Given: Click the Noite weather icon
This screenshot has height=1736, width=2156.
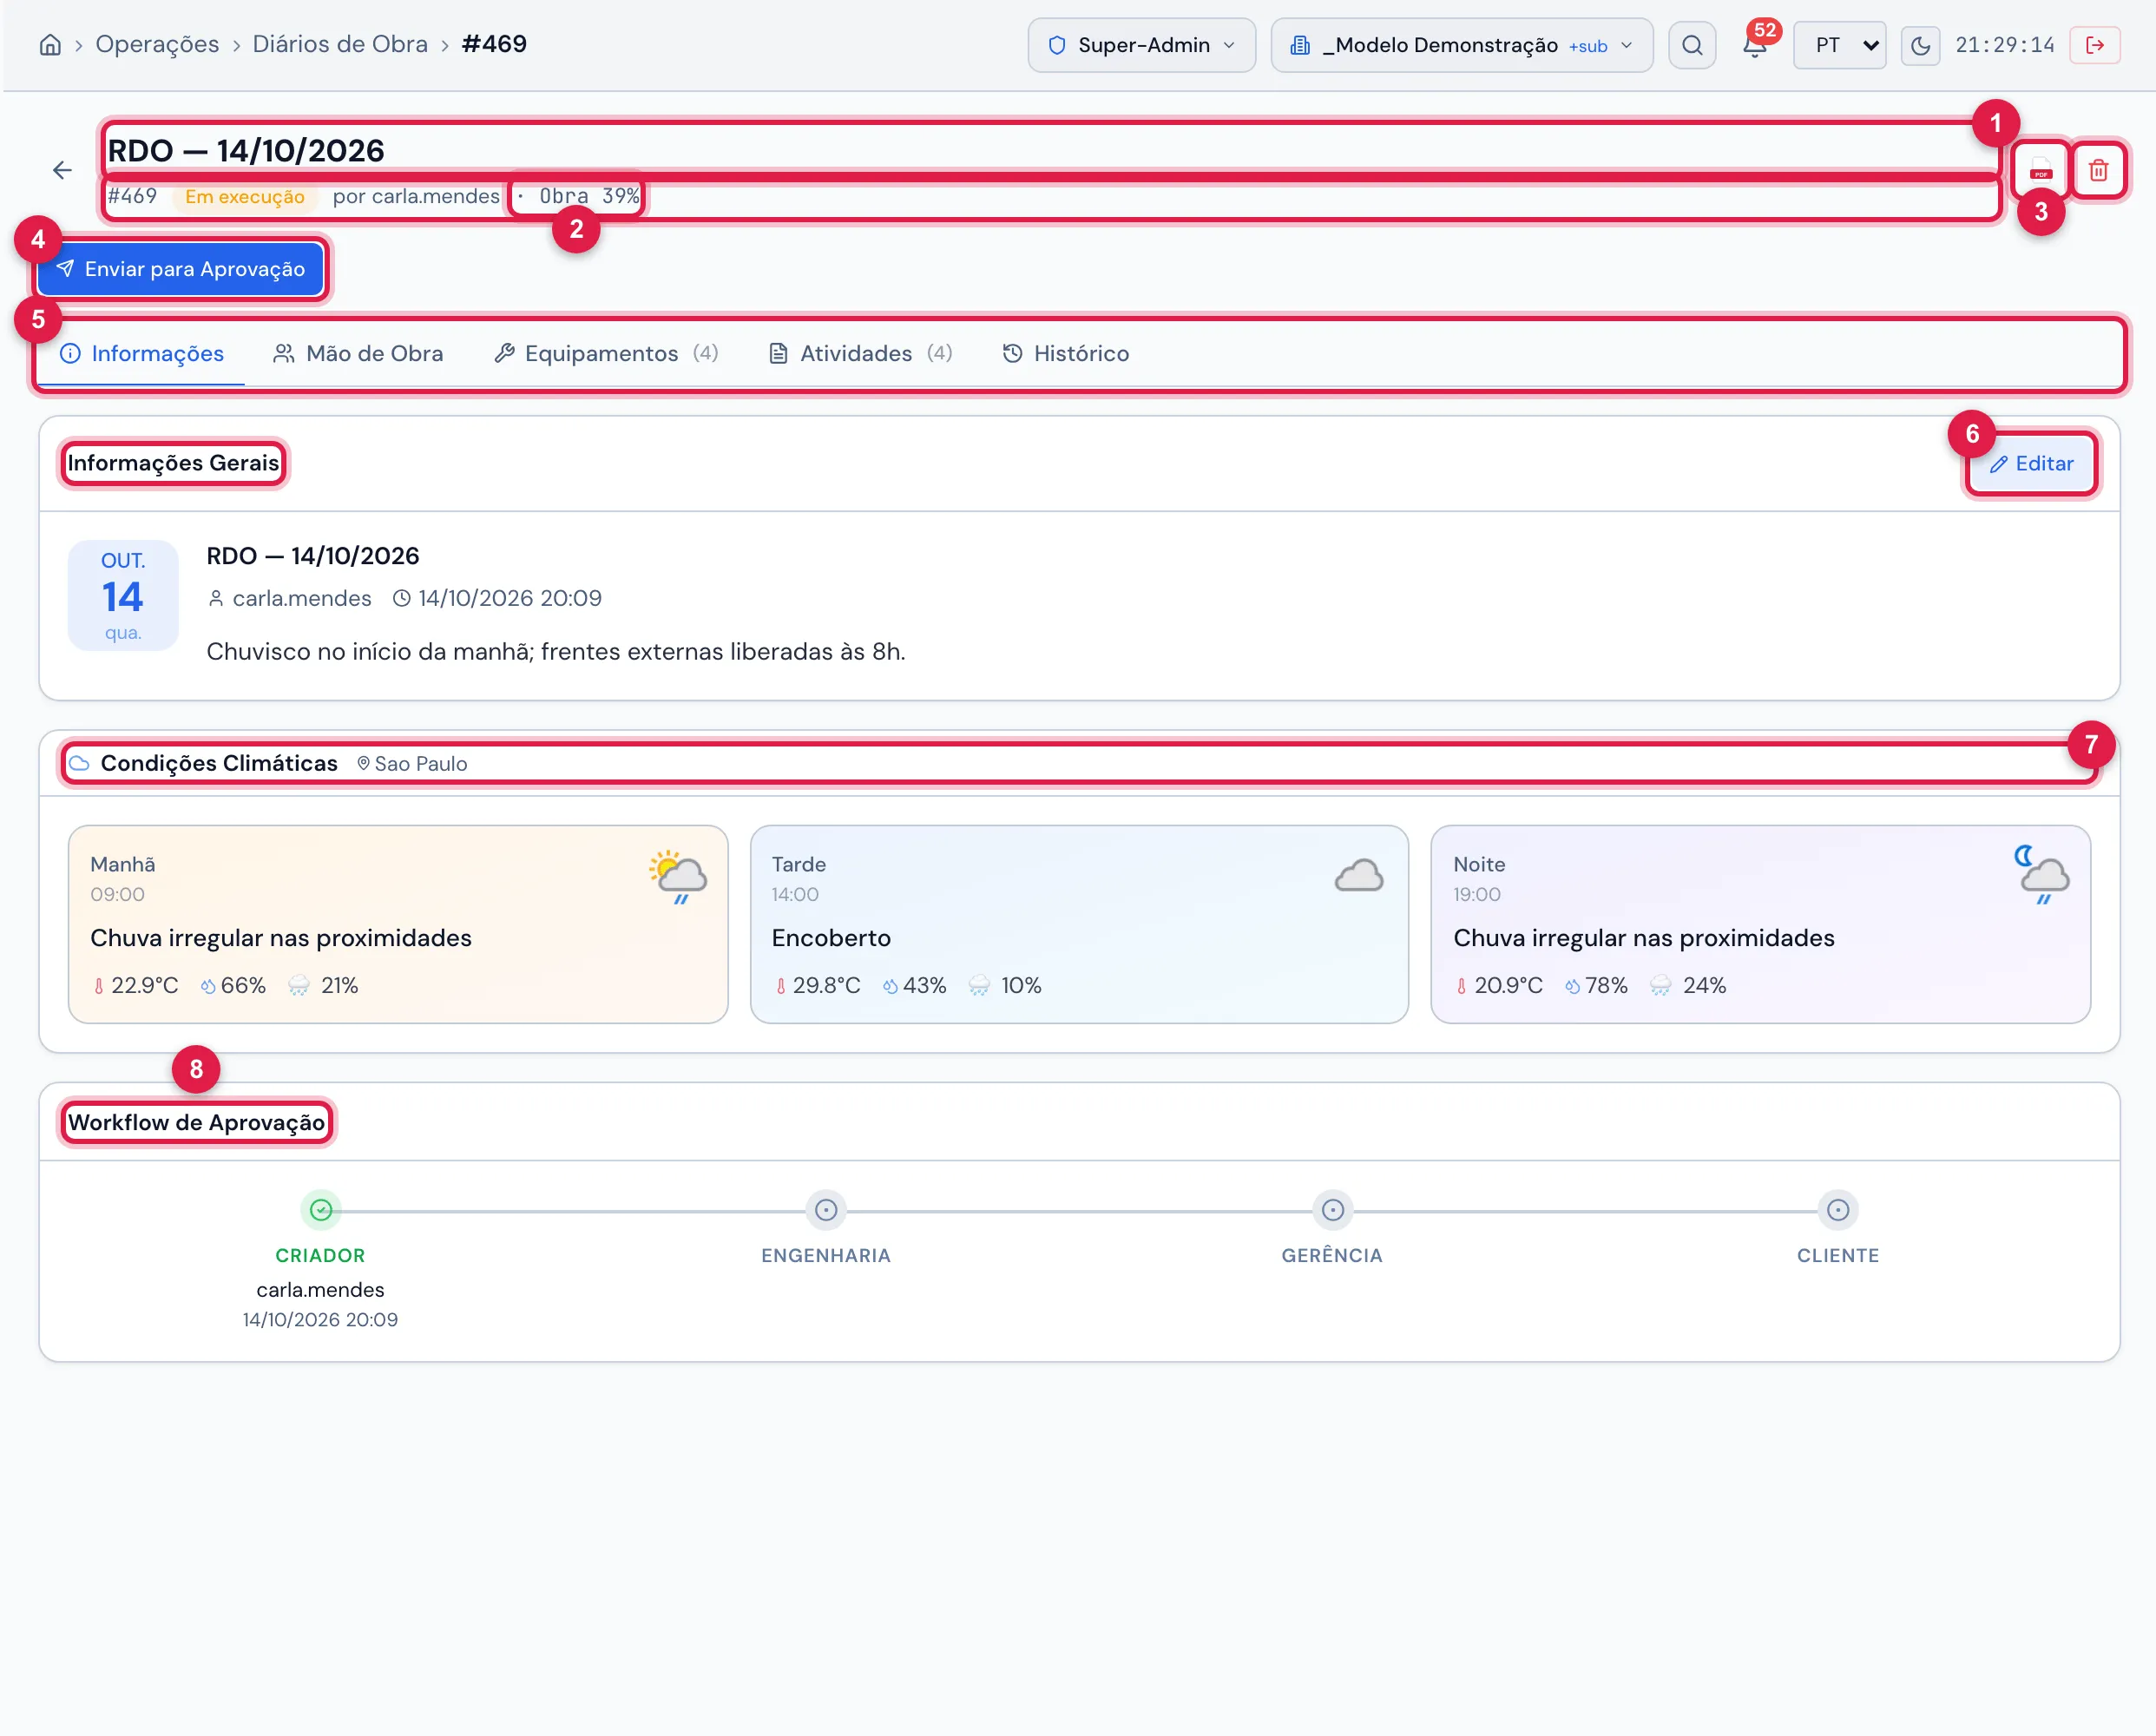Looking at the screenshot, I should (x=2042, y=876).
